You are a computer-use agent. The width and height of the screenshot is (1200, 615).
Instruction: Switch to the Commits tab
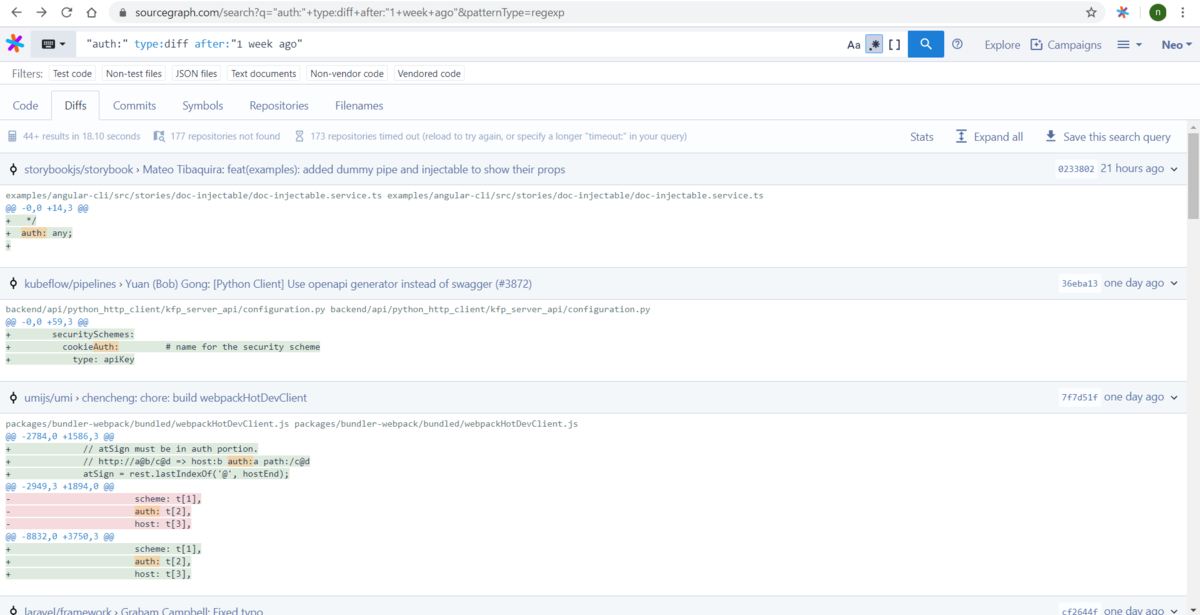134,105
